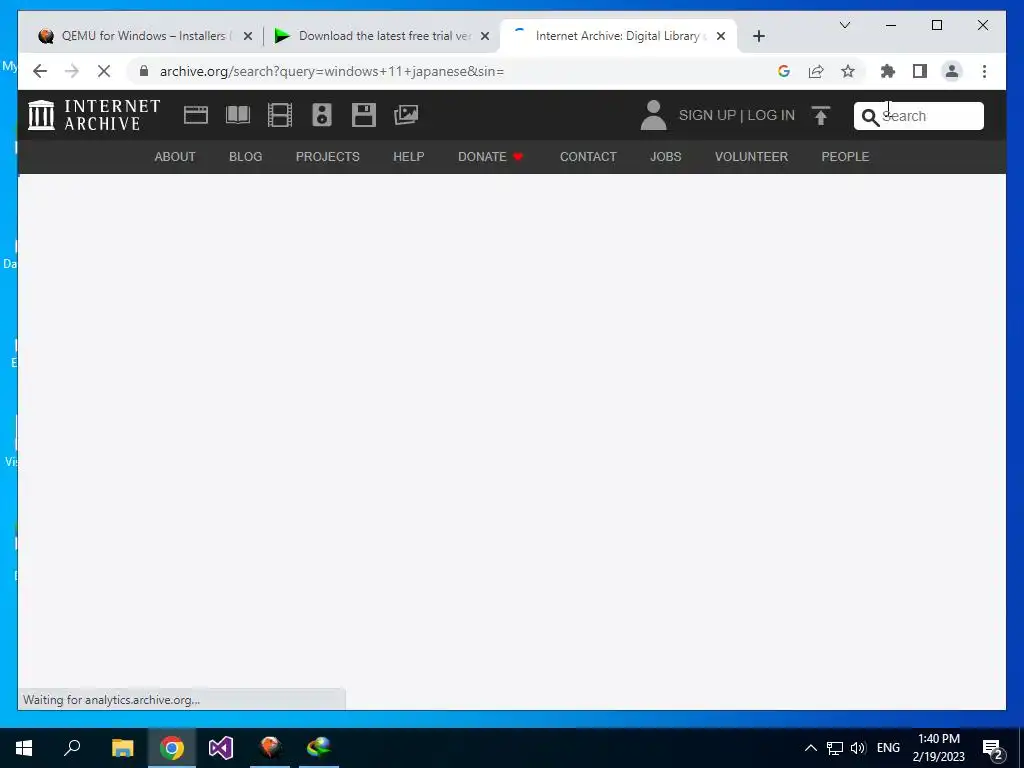
Task: Close the Download latest free trial tab
Action: tap(485, 36)
